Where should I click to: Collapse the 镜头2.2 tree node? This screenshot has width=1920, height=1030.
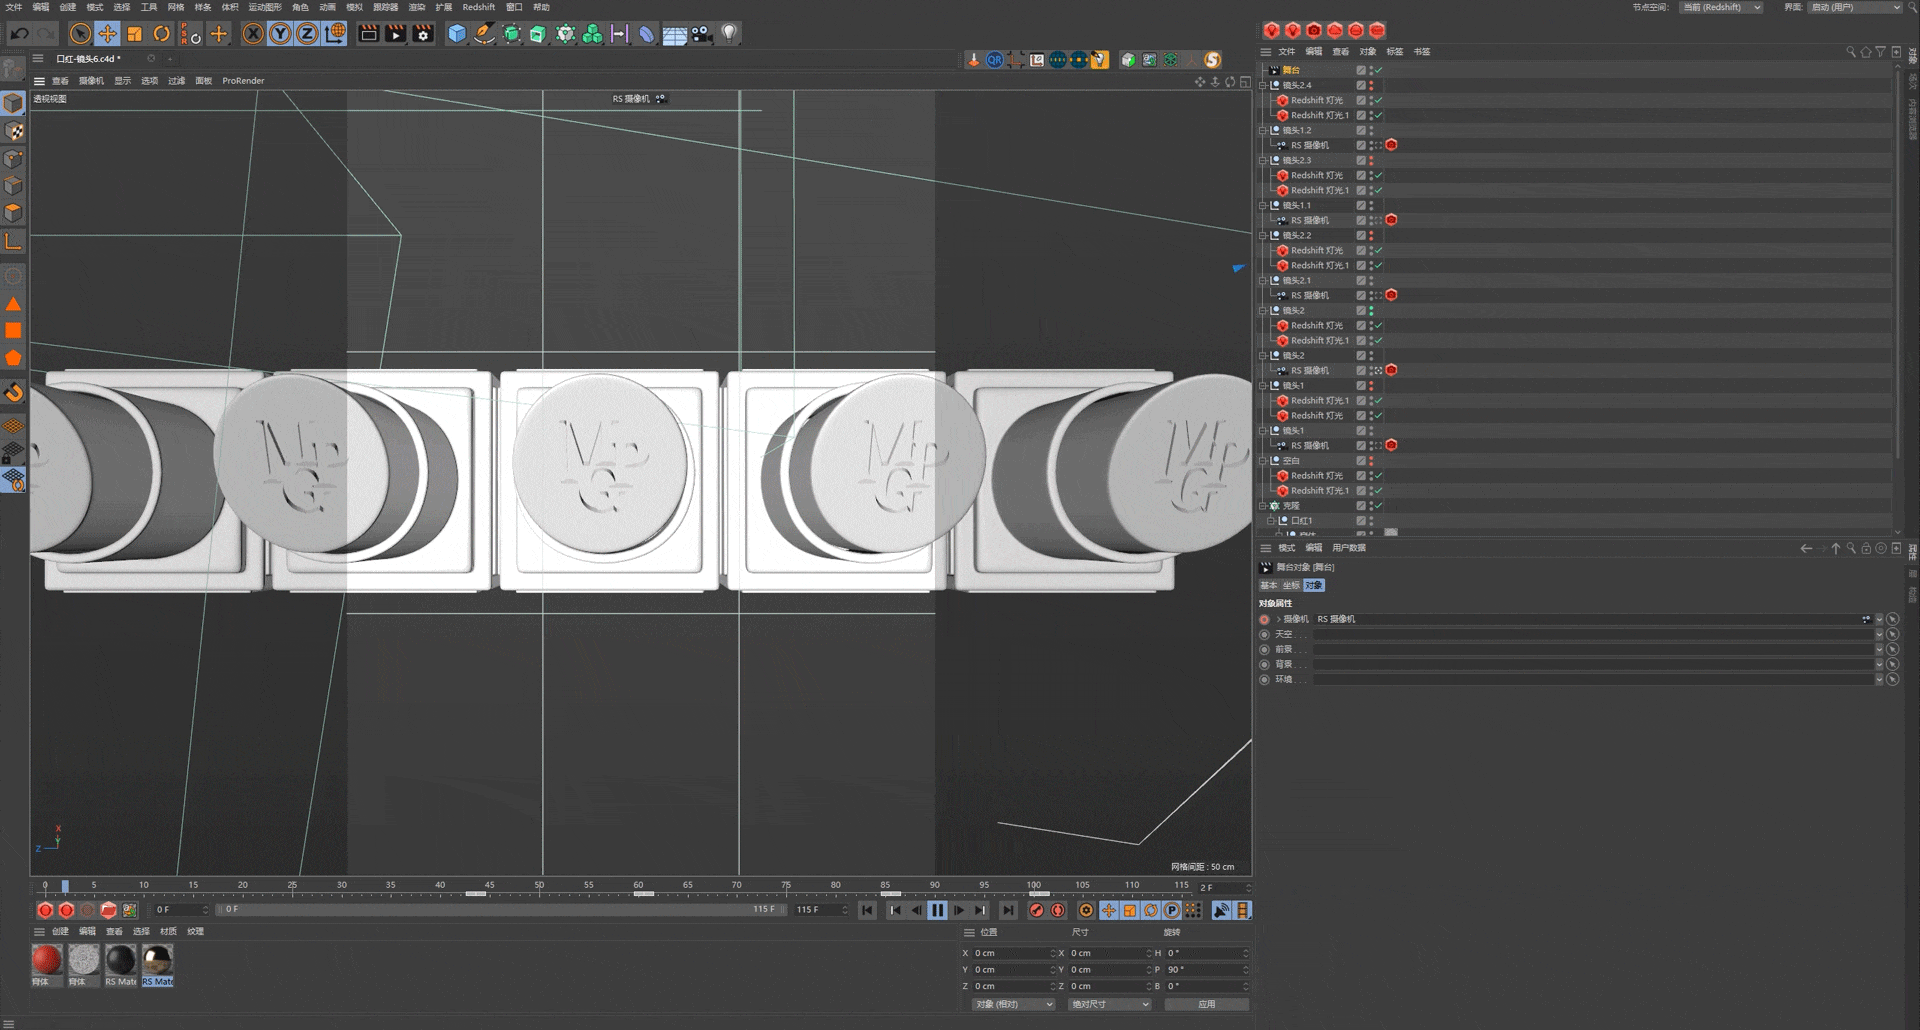(x=1263, y=235)
